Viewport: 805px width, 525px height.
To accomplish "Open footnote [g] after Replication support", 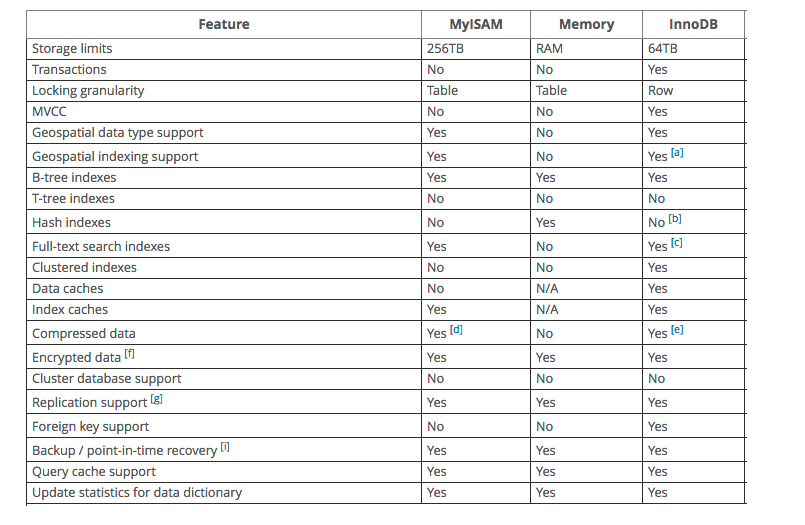I will click(156, 400).
